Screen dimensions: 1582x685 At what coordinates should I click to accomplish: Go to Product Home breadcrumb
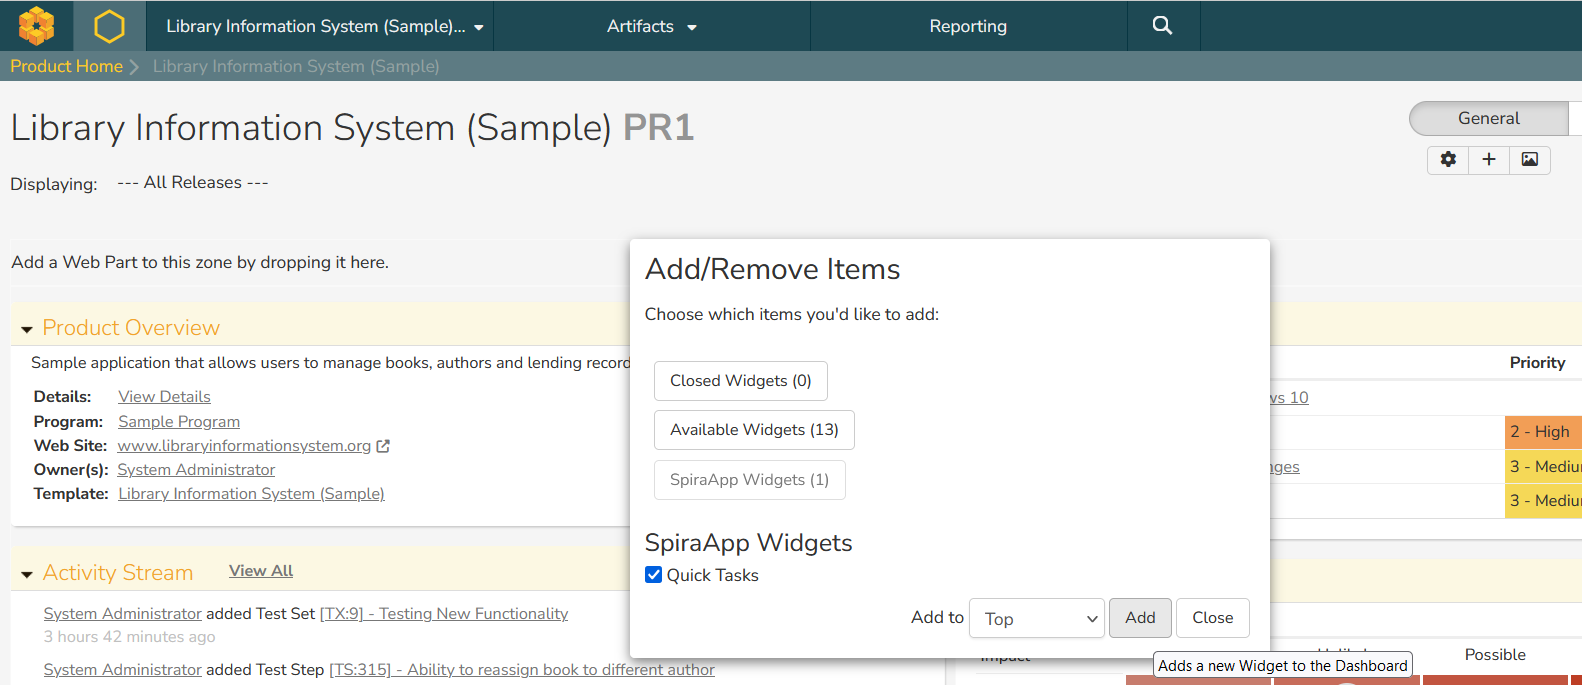tap(66, 66)
